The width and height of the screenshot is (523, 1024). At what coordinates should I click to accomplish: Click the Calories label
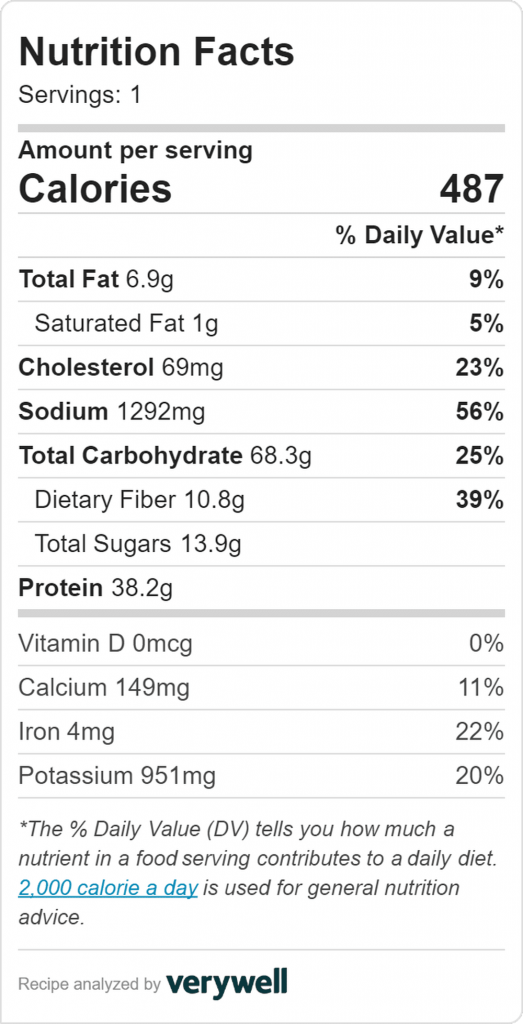click(95, 188)
